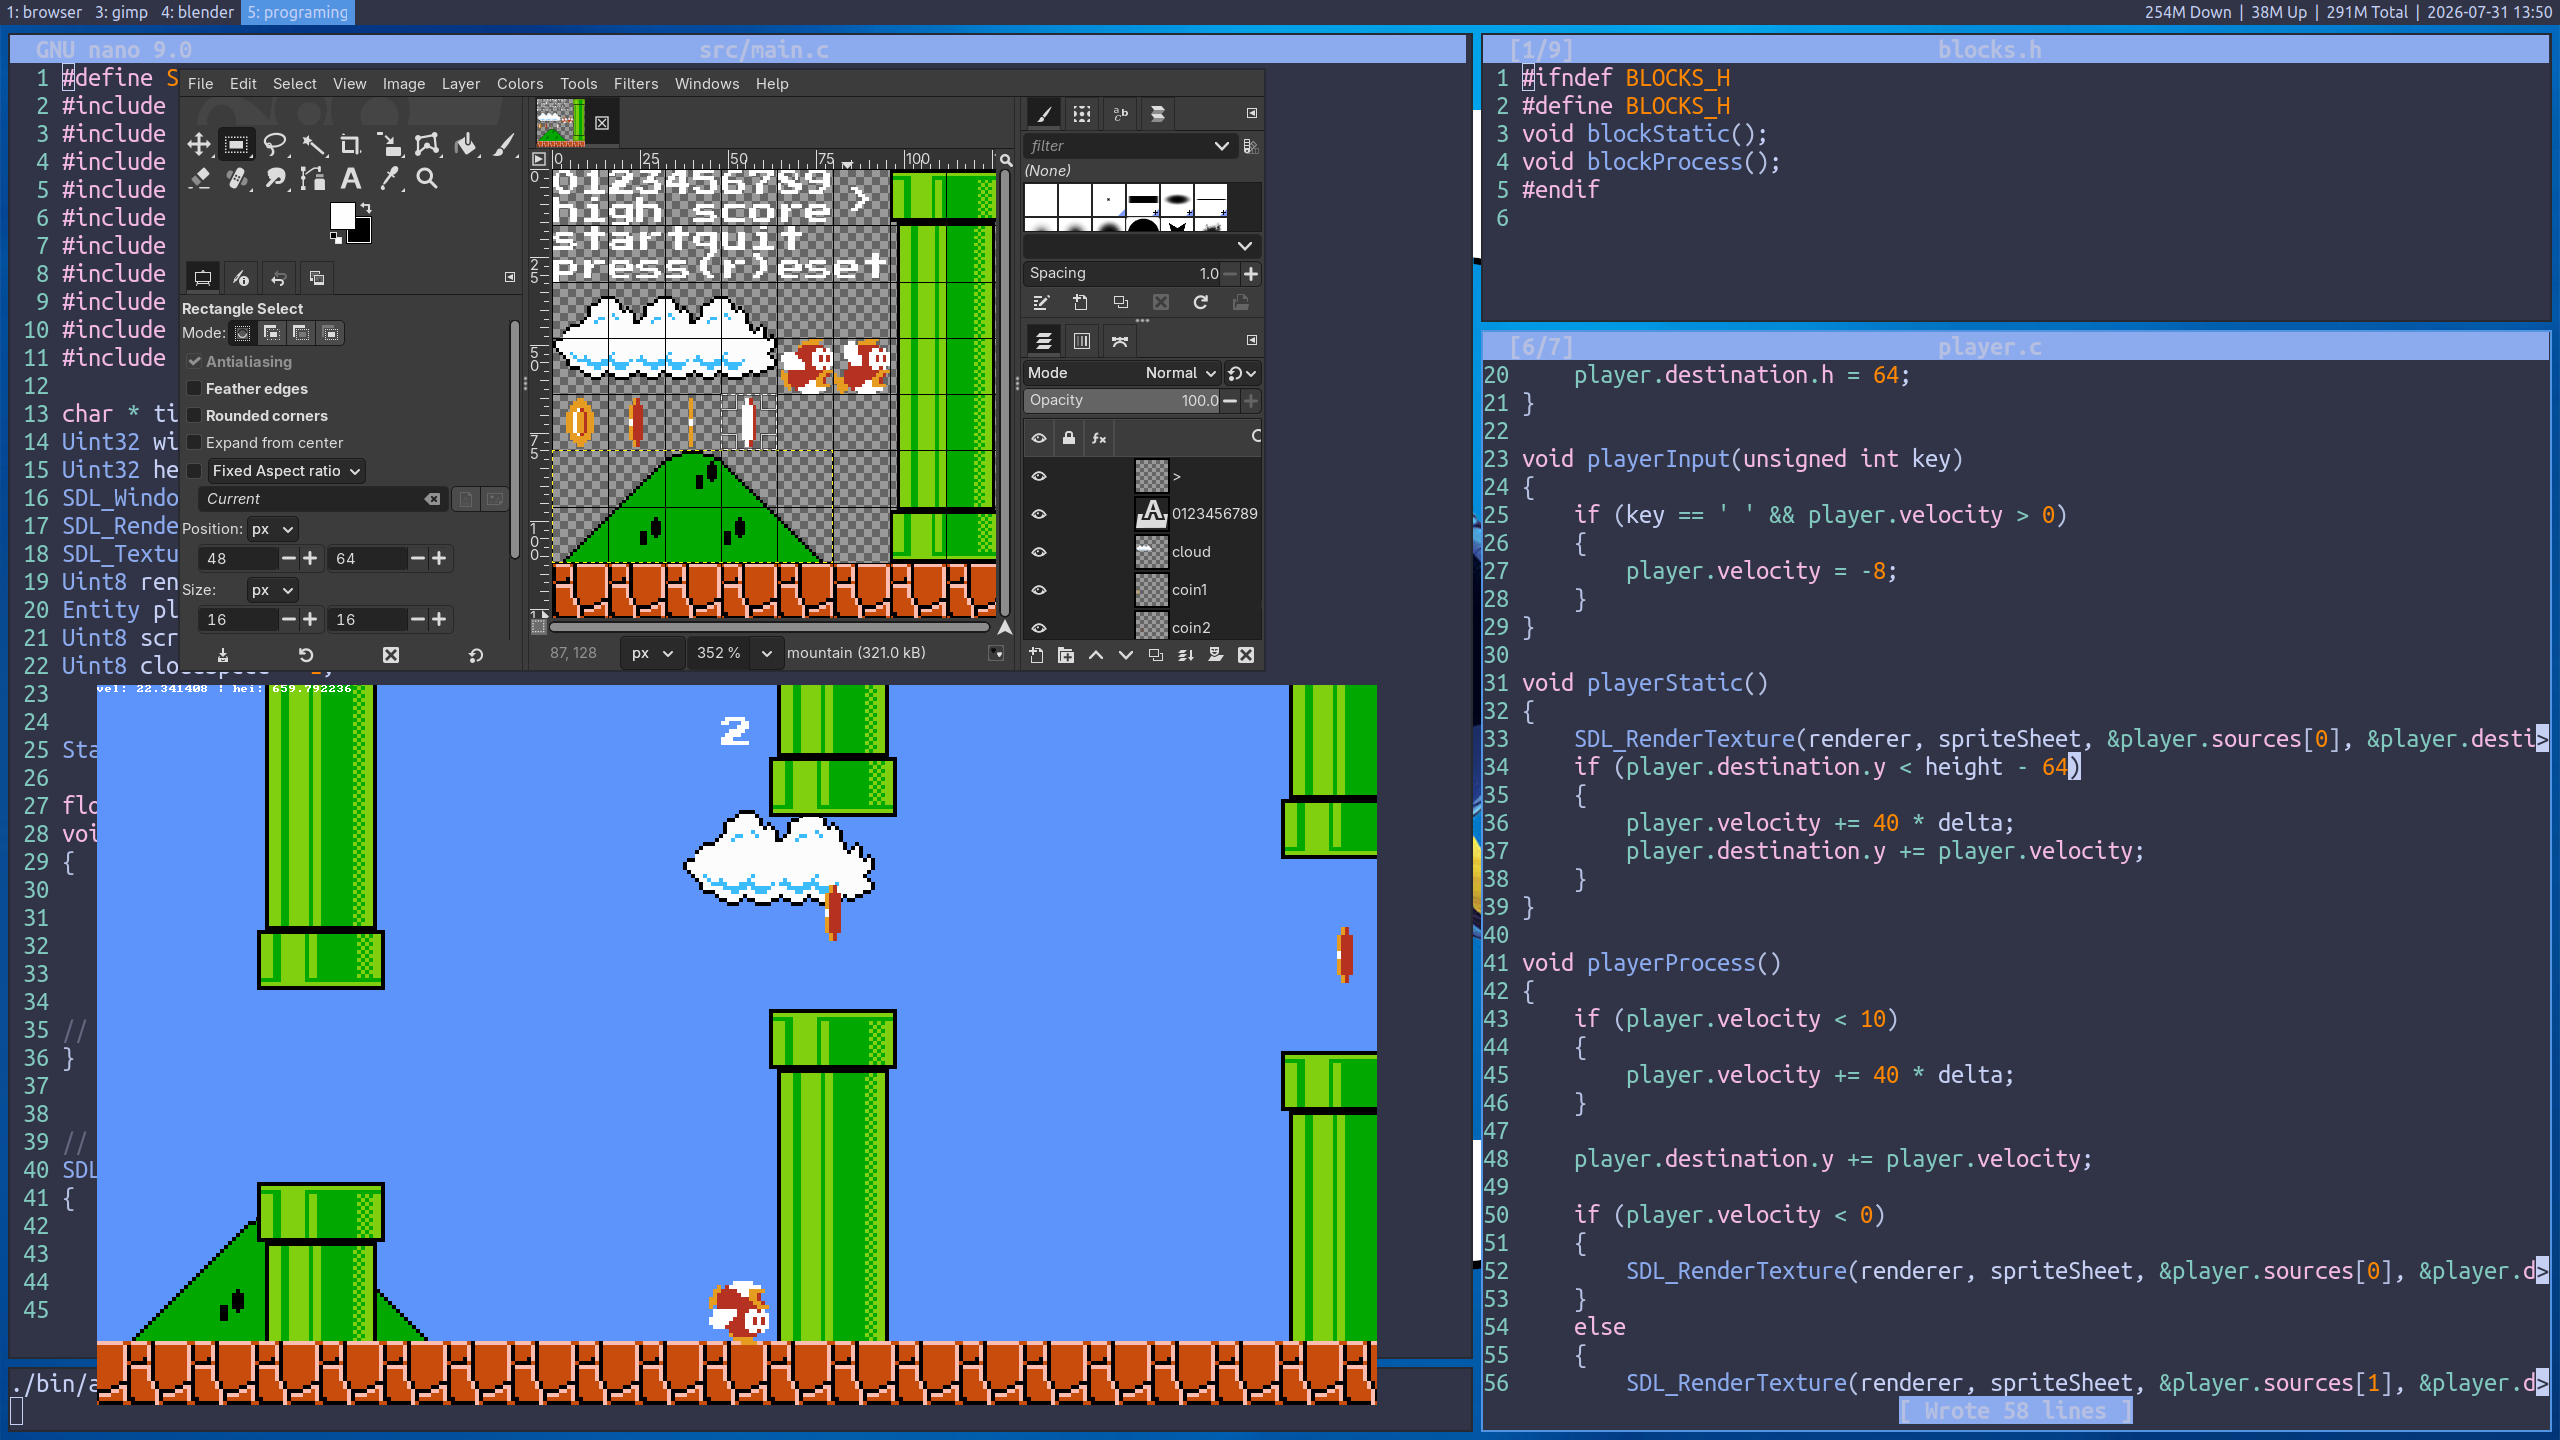Refresh the brushes list
The width and height of the screenshot is (2560, 1440).
[x=1201, y=302]
